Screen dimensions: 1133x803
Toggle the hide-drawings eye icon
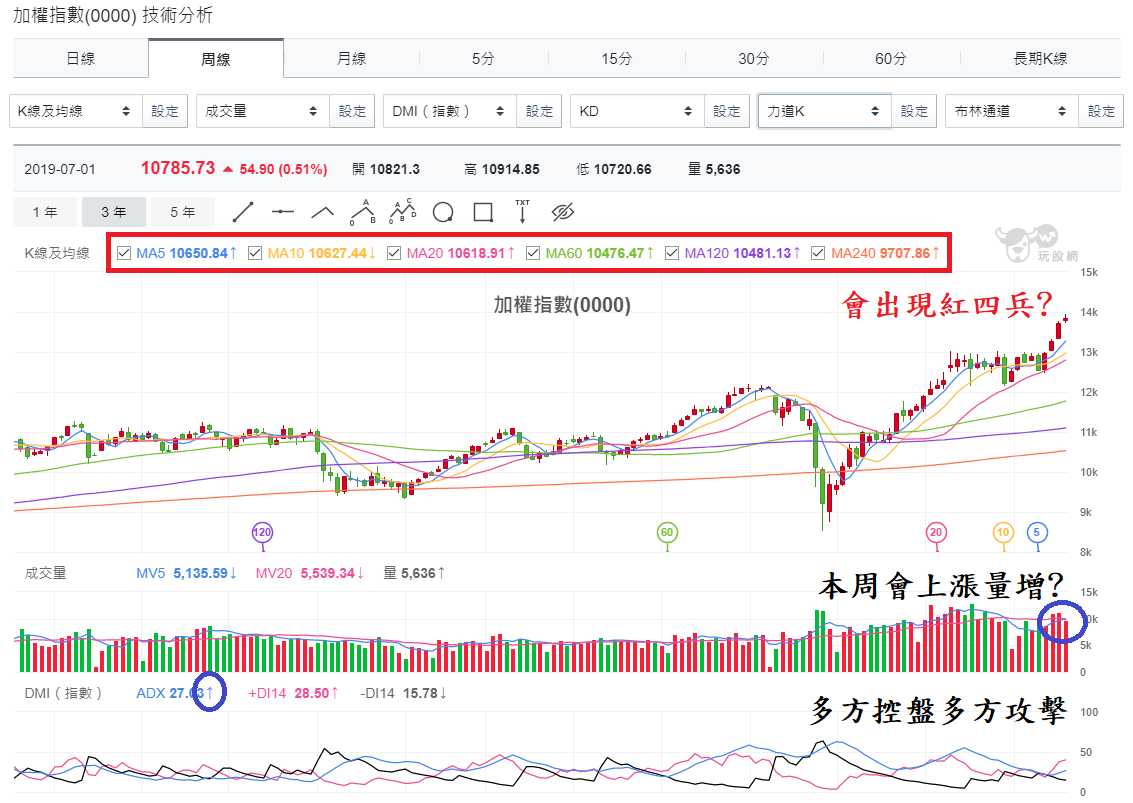pos(562,212)
